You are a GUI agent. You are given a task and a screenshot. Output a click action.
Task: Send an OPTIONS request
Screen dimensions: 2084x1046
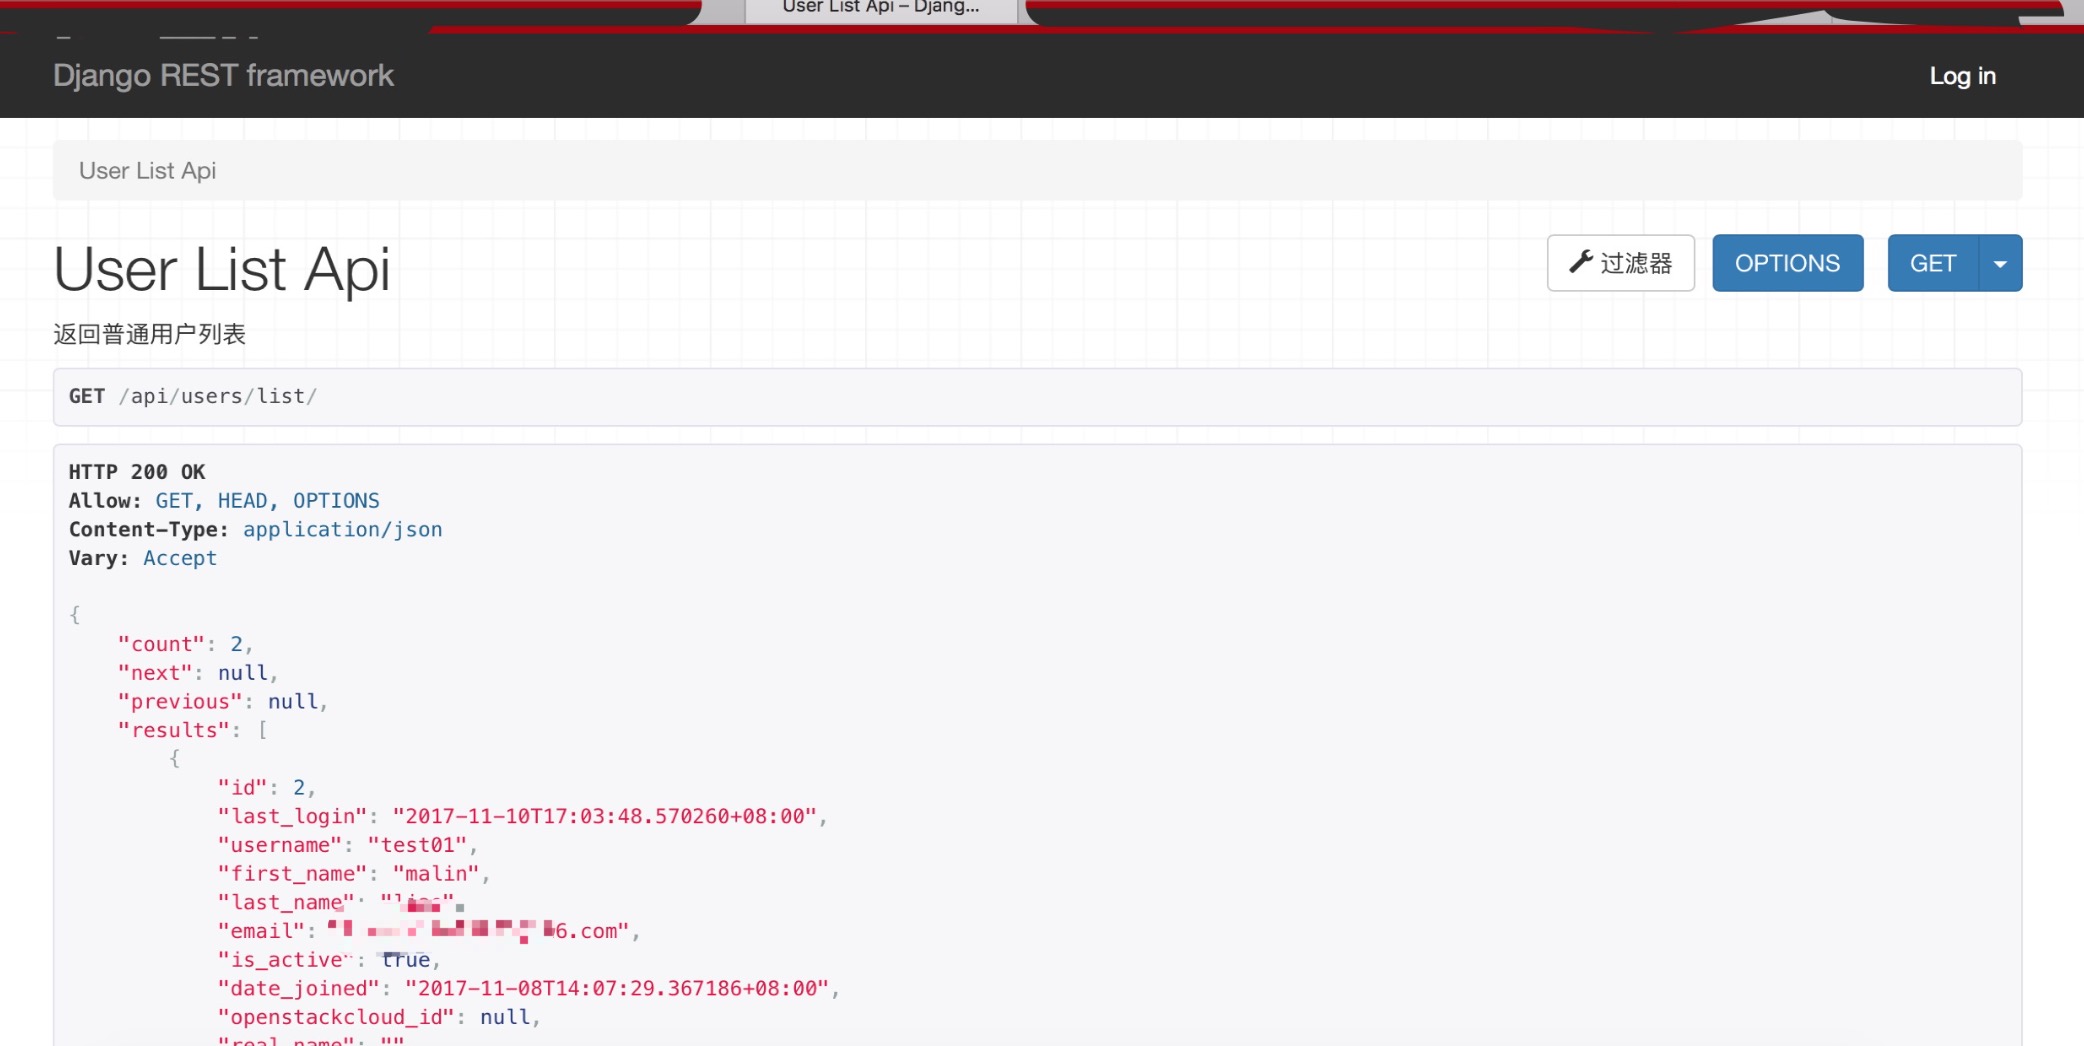[x=1787, y=263]
